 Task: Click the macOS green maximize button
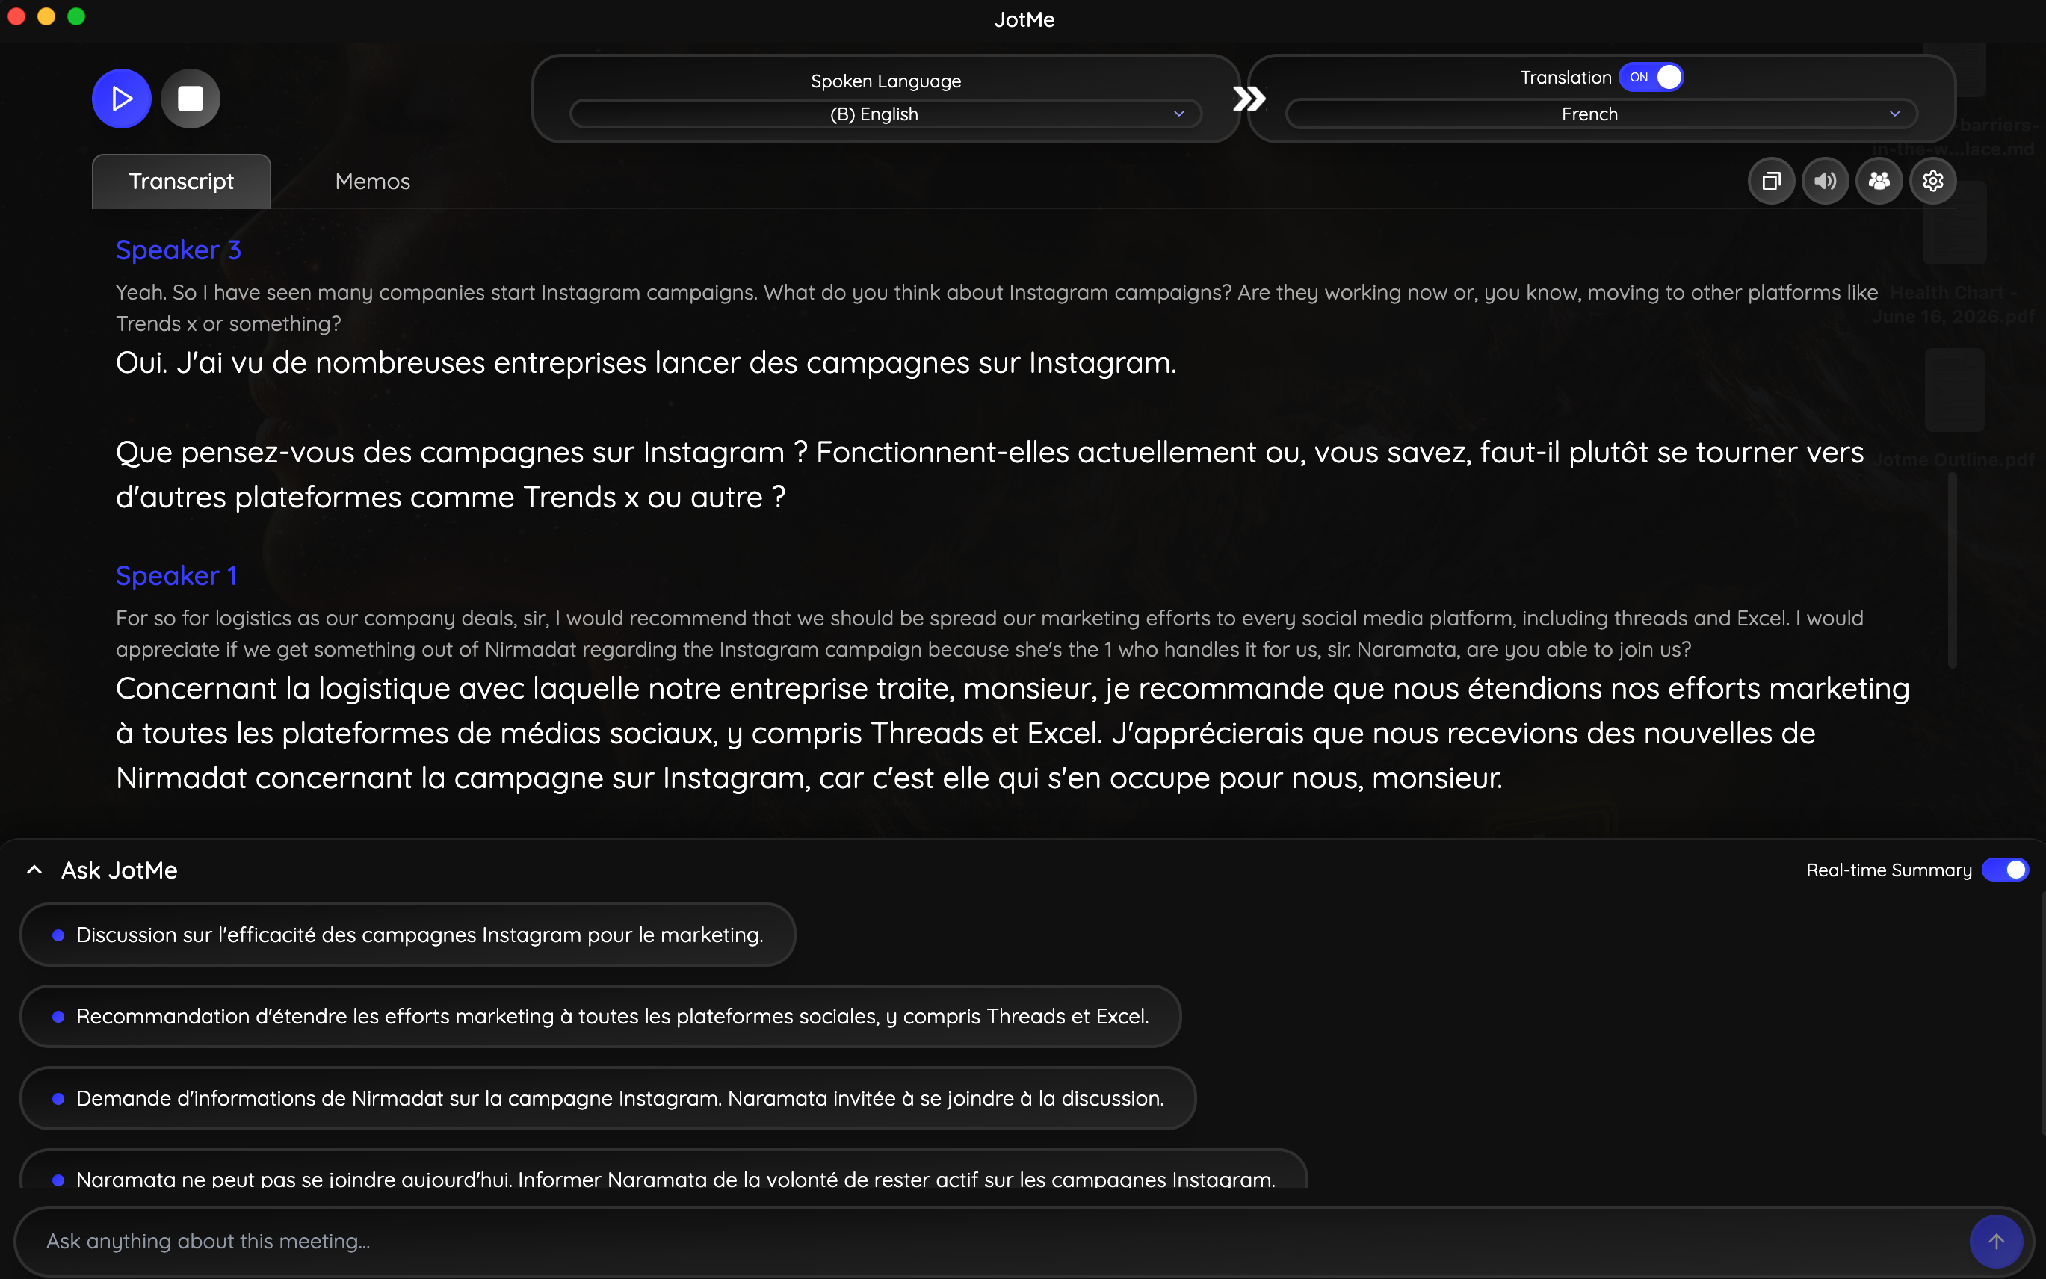point(76,16)
